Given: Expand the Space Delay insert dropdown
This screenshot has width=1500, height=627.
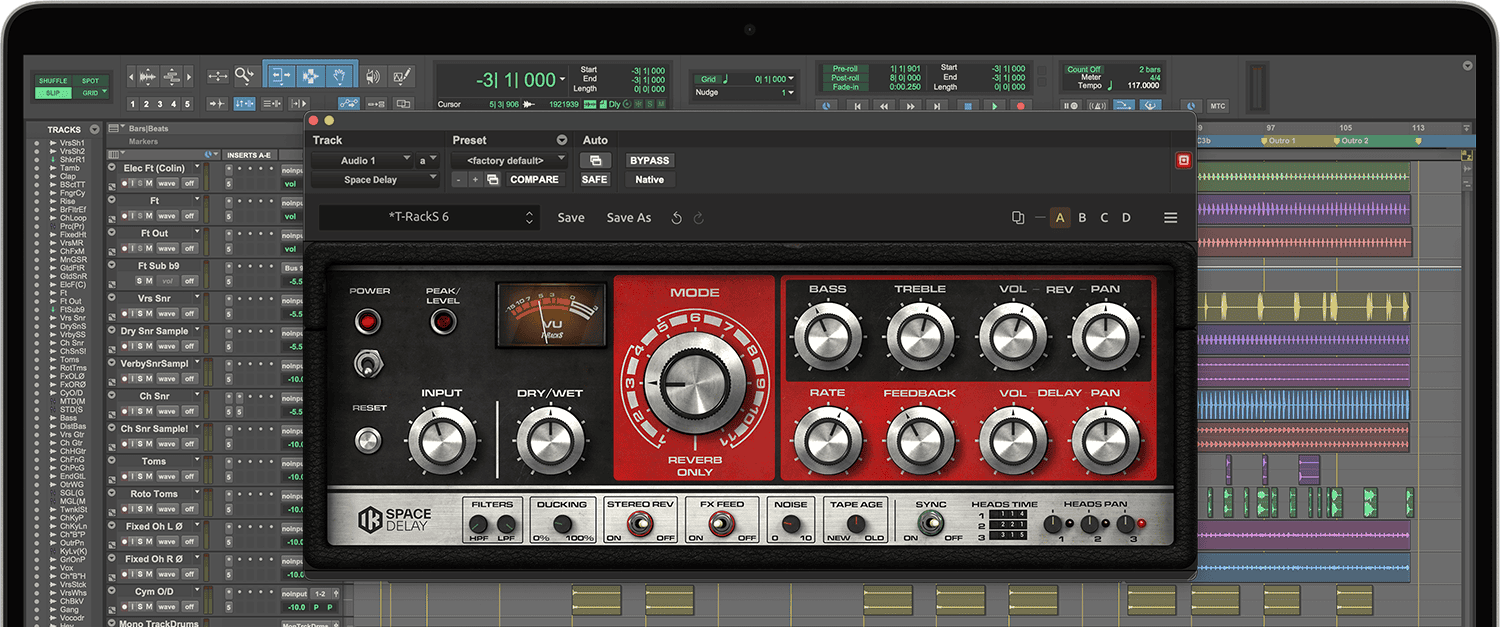Looking at the screenshot, I should click(375, 180).
